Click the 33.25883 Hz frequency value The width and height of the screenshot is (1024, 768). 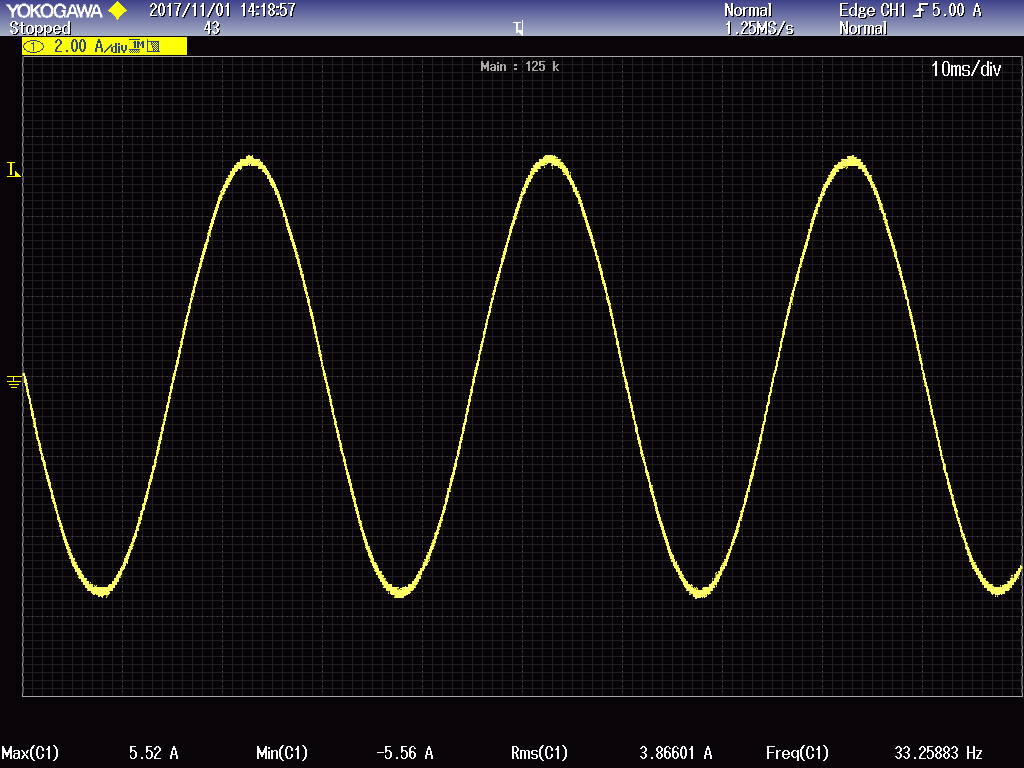coord(938,753)
